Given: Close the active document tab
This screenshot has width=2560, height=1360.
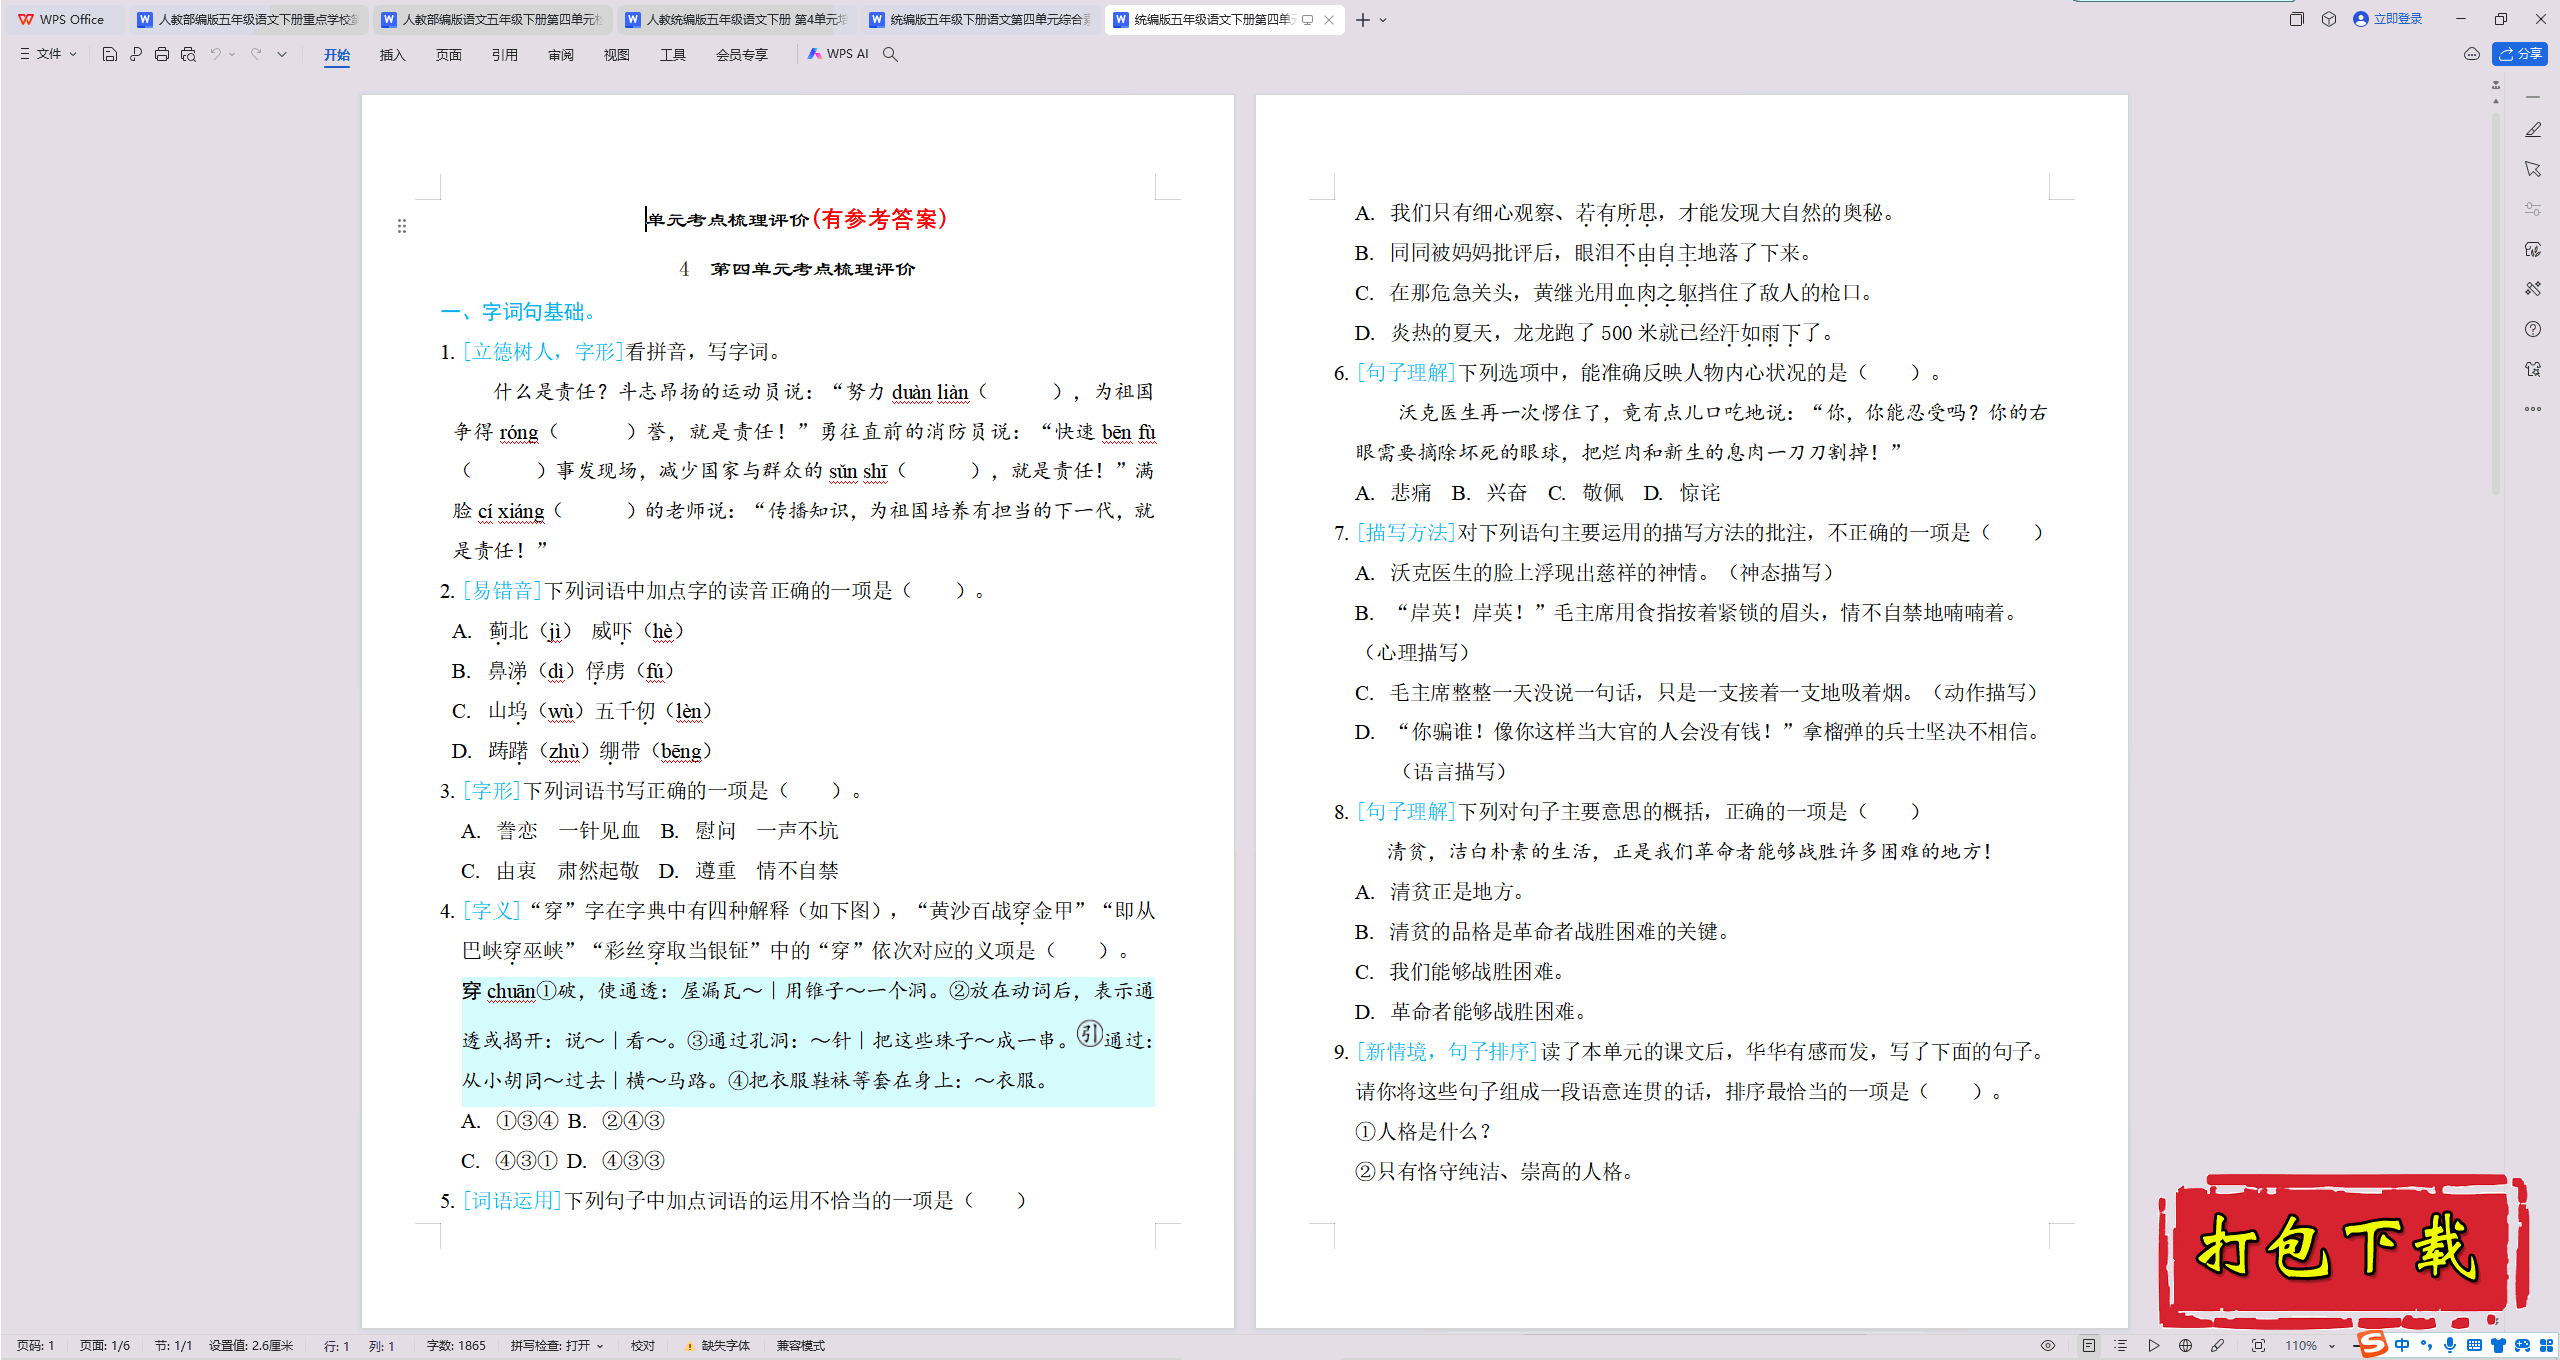Looking at the screenshot, I should (1329, 20).
